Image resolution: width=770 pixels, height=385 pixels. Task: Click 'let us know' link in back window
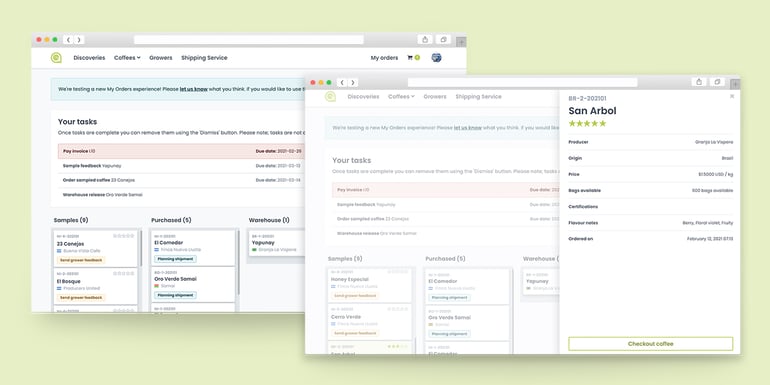tap(193, 89)
